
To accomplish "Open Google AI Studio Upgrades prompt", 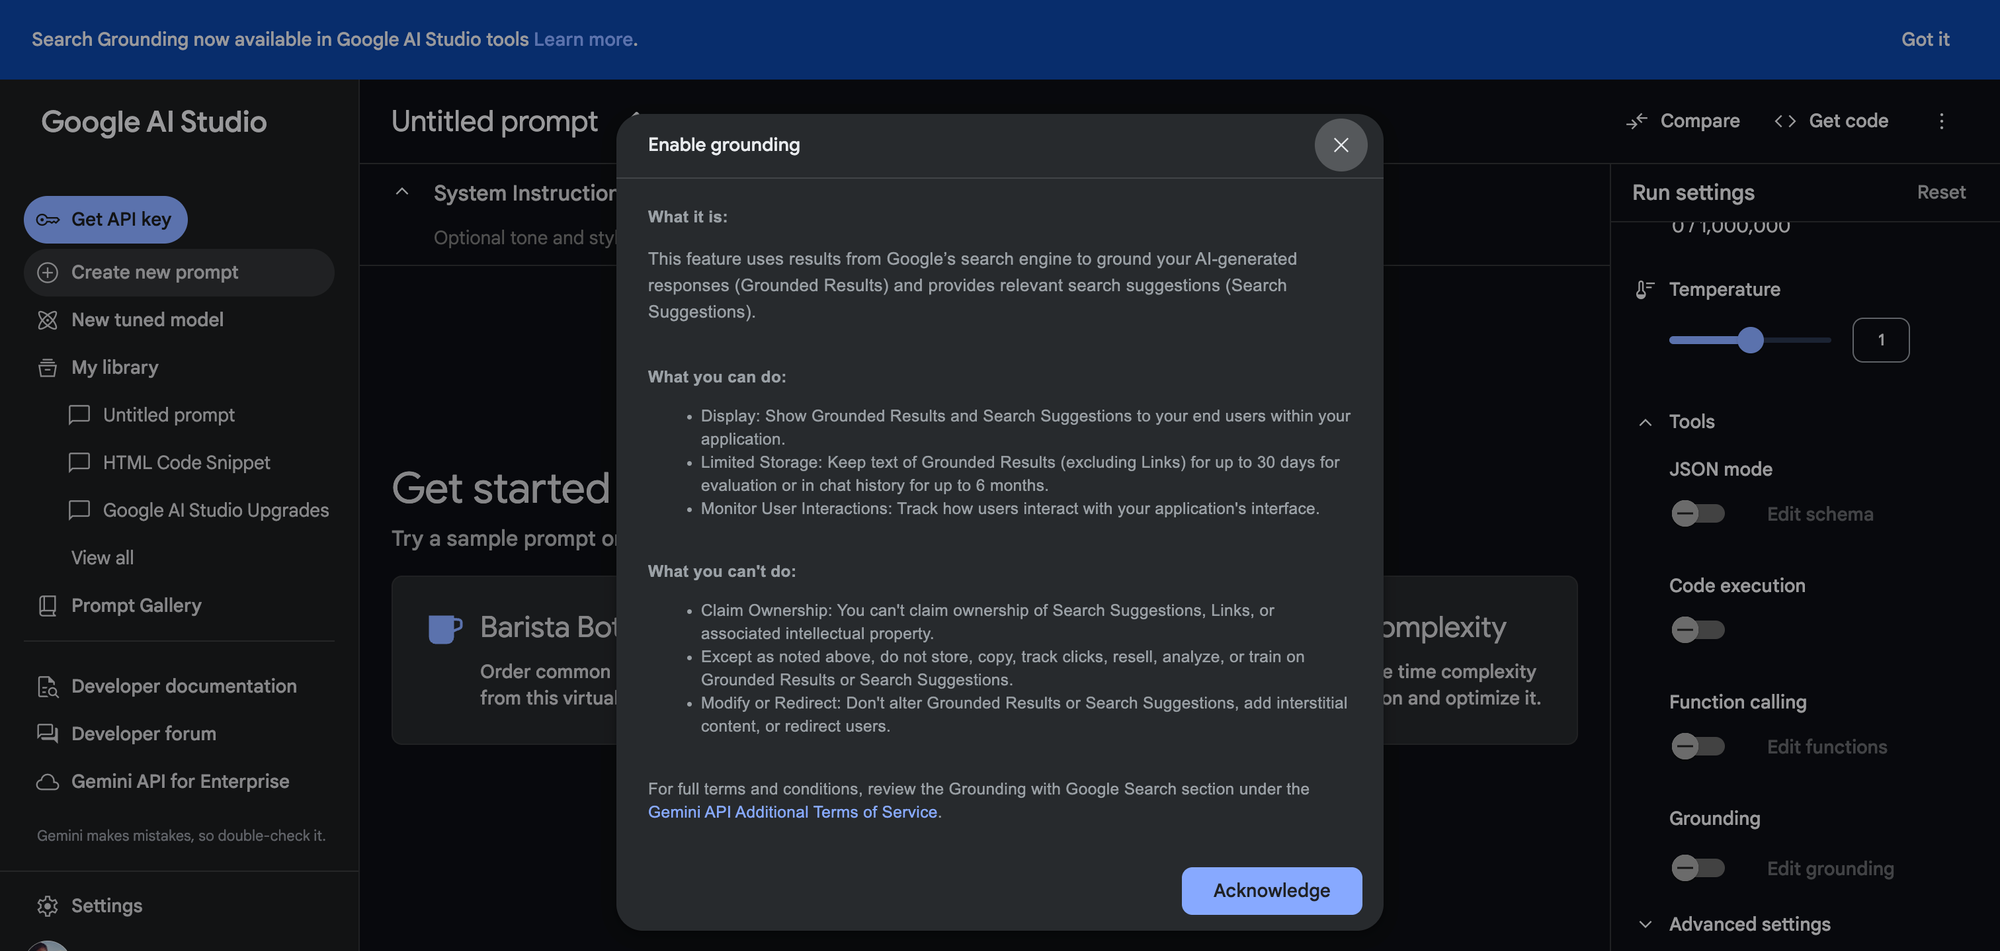I will point(216,510).
